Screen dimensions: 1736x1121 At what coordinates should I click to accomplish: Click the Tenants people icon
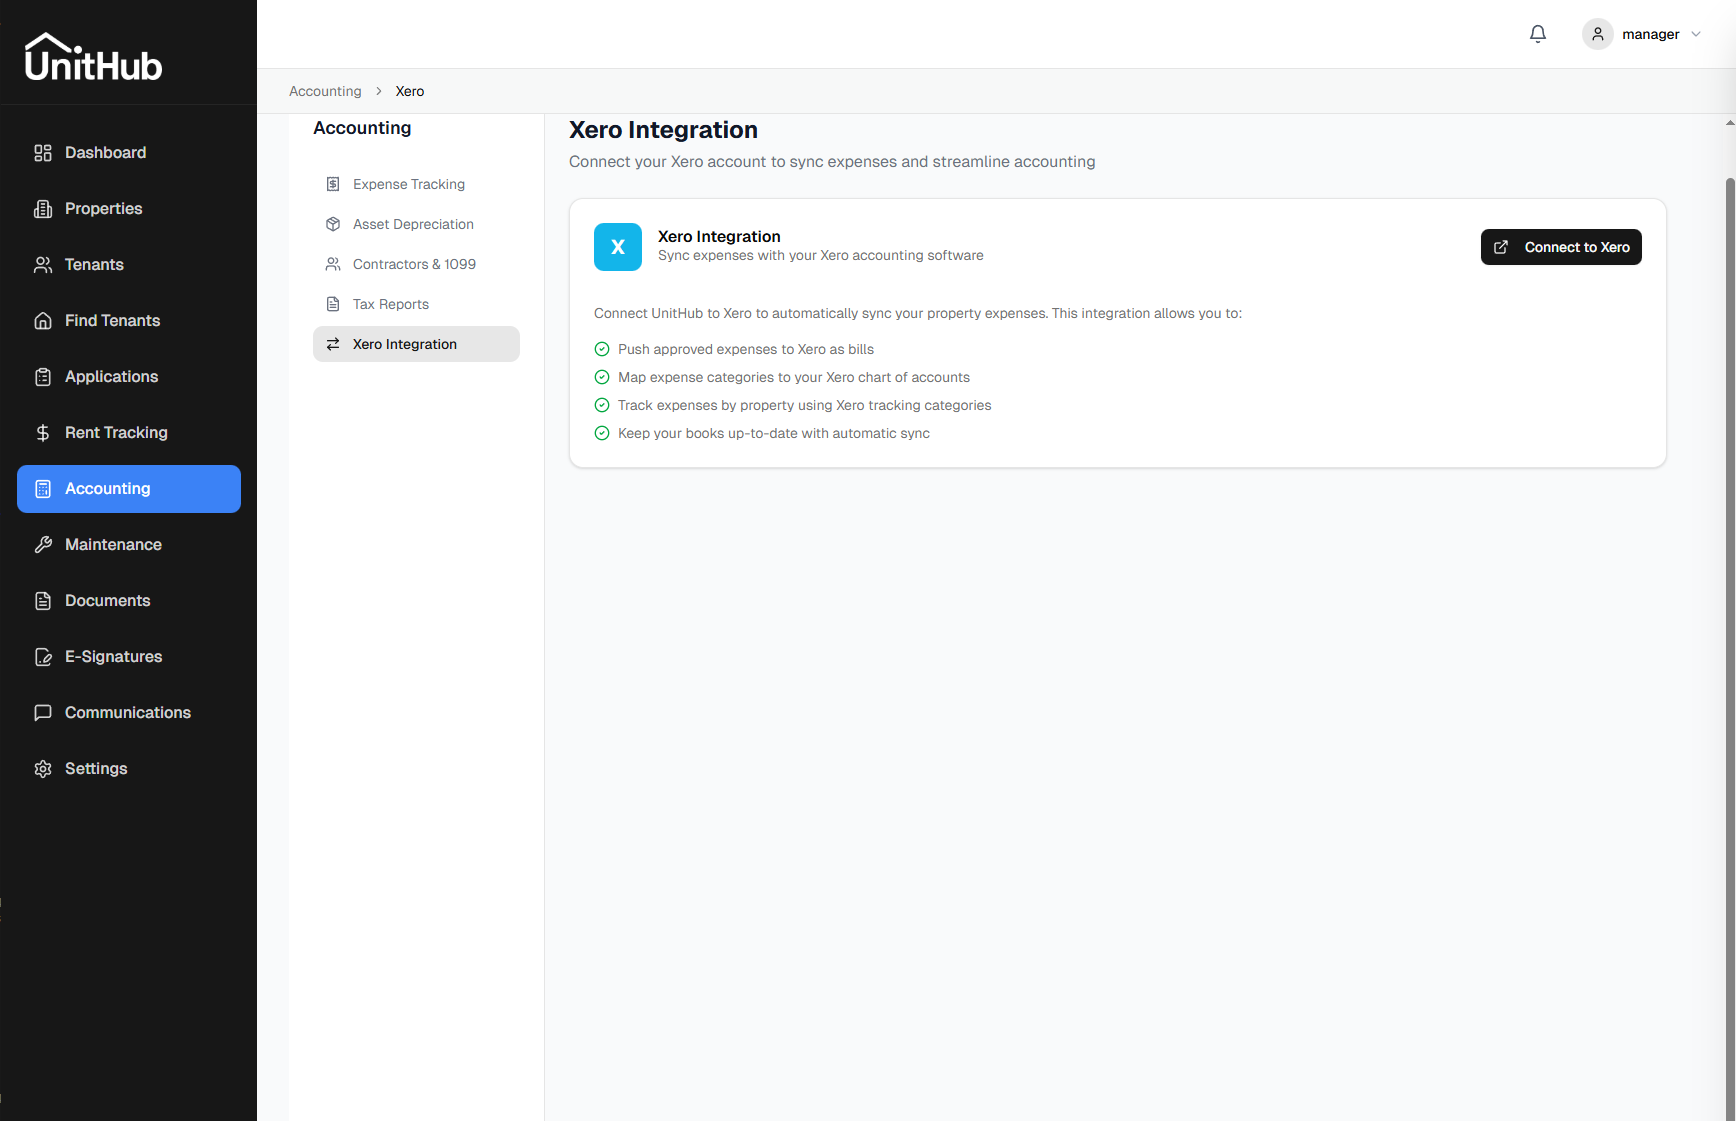click(x=43, y=265)
